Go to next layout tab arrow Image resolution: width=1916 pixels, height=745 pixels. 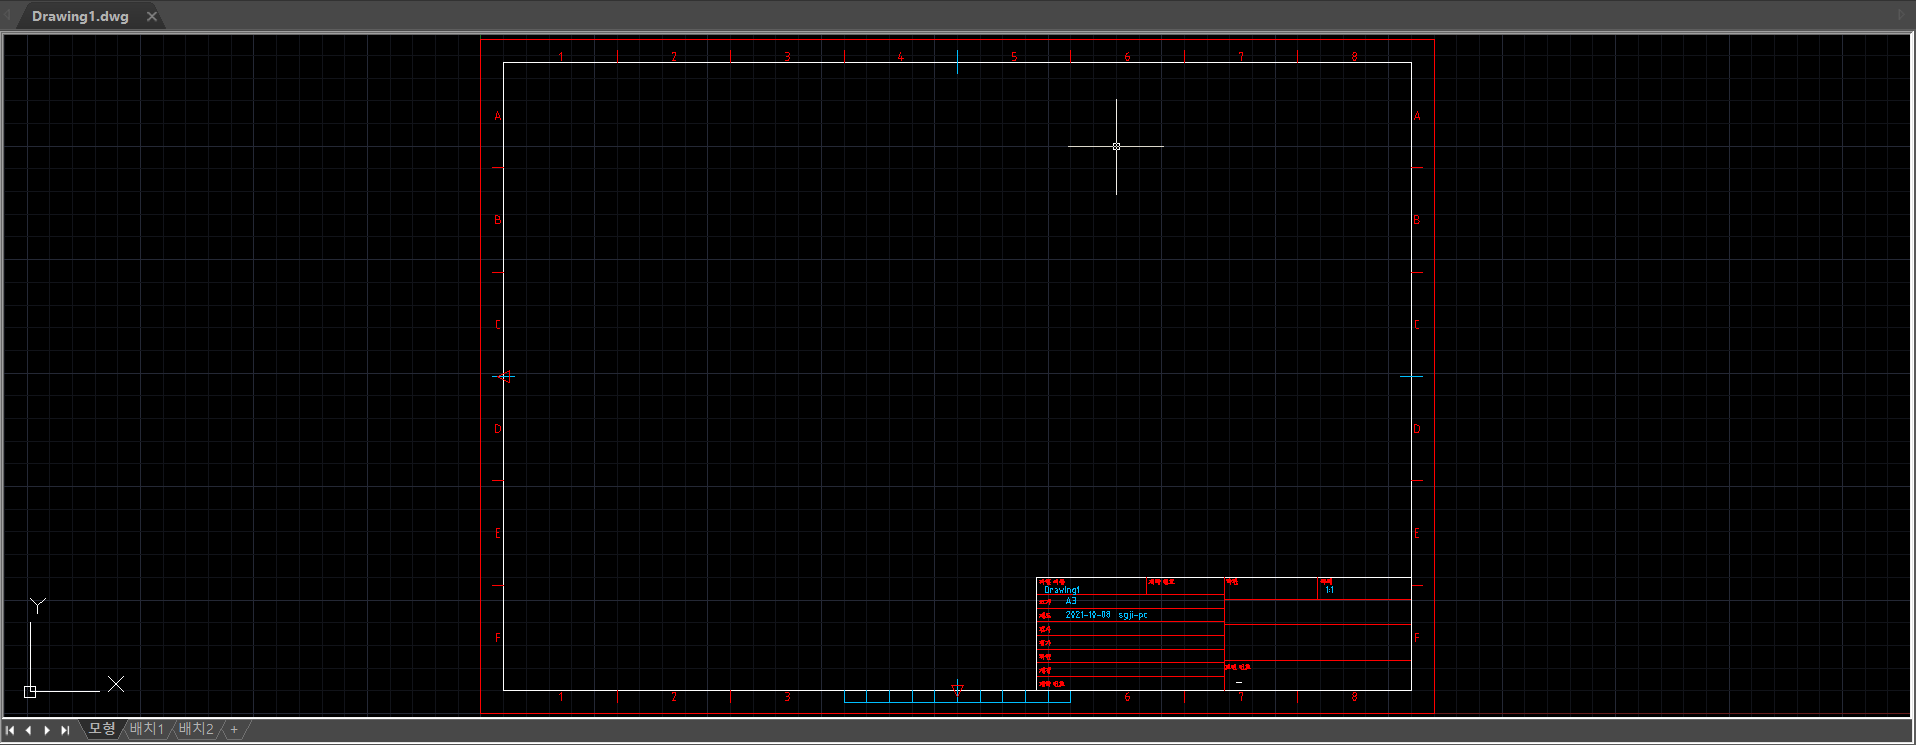coord(47,730)
